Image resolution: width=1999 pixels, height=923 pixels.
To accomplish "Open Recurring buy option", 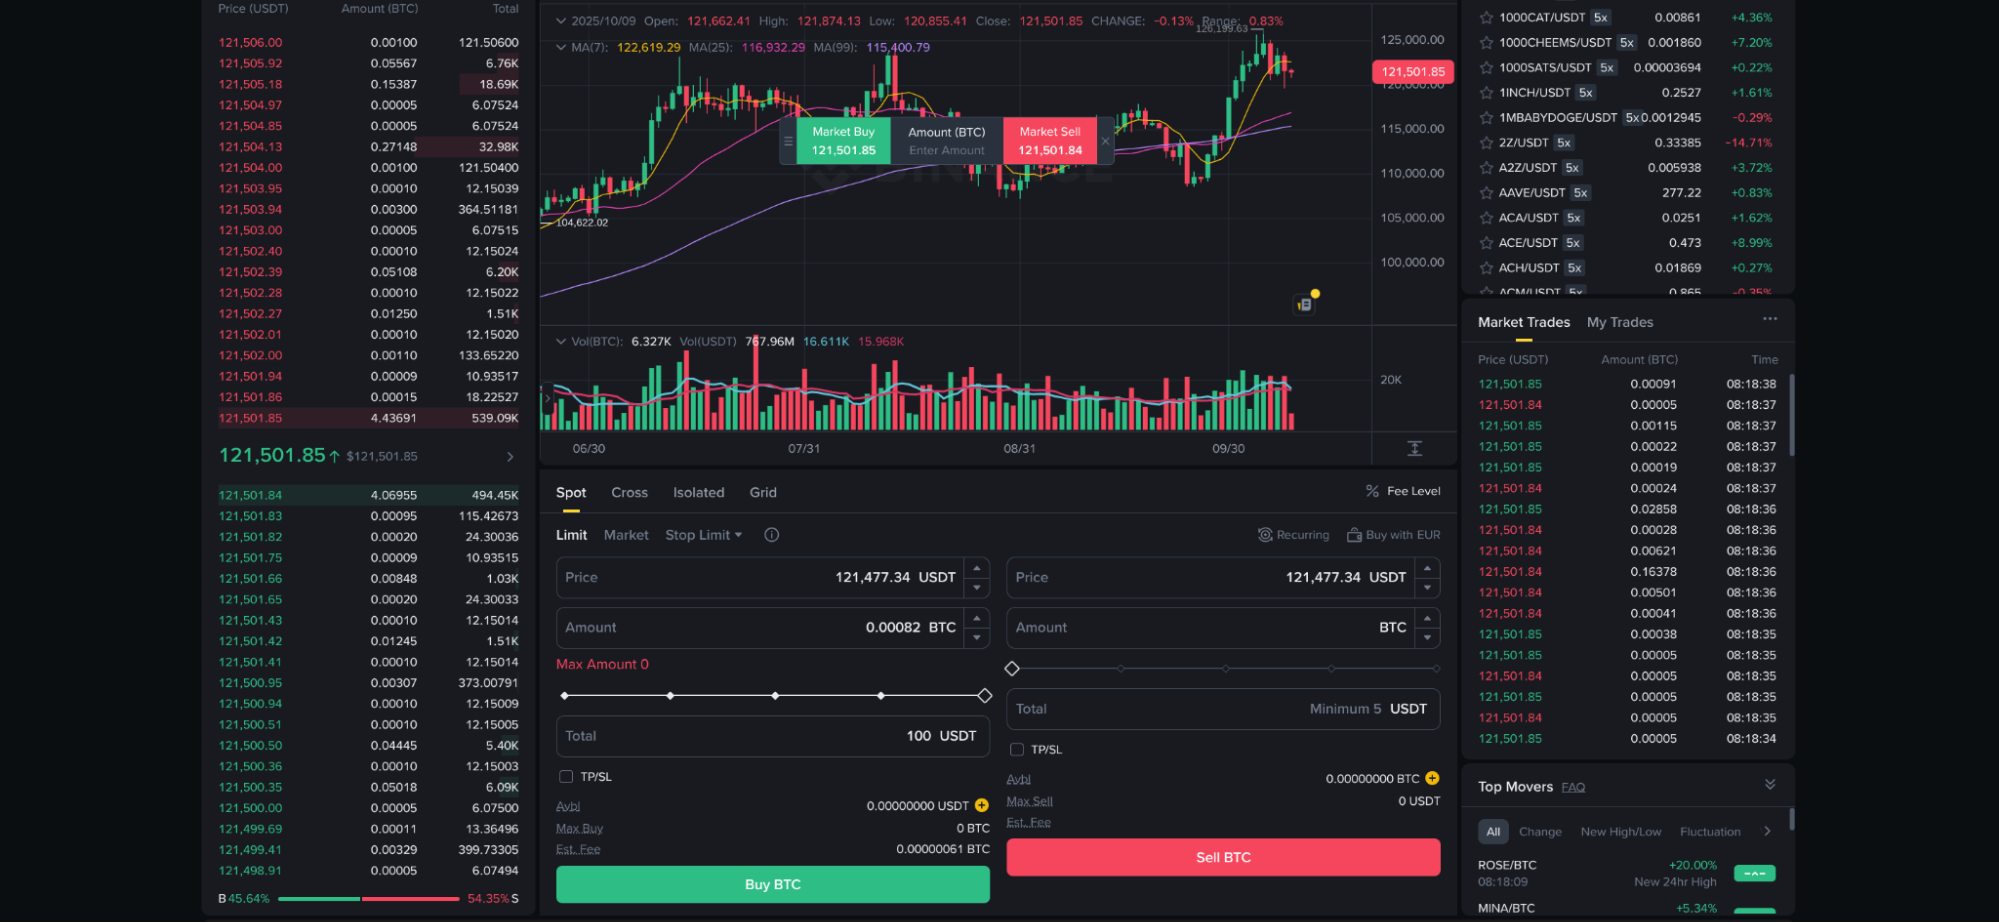I will (1293, 535).
